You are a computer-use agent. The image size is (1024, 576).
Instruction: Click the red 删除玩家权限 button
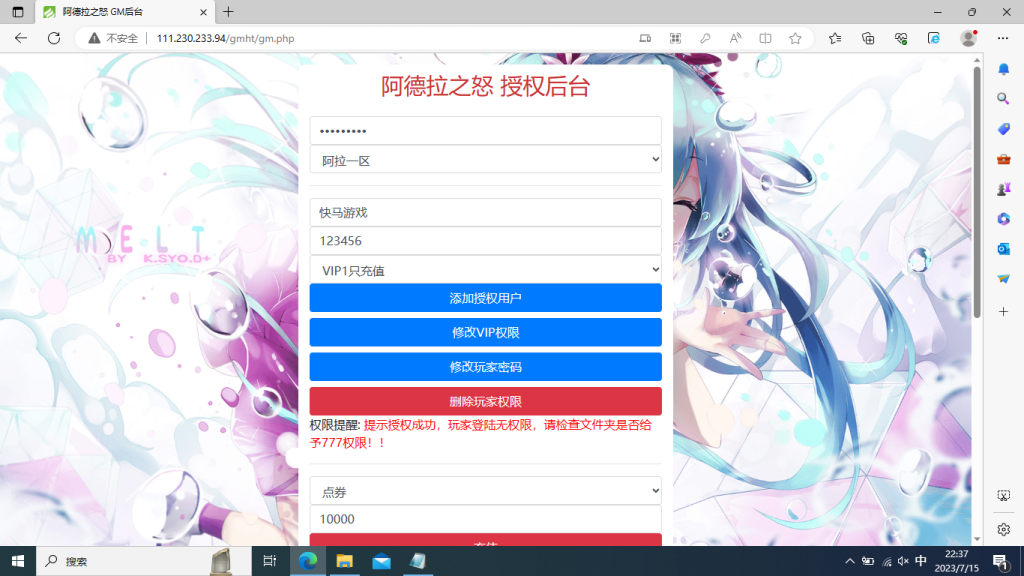click(x=485, y=401)
